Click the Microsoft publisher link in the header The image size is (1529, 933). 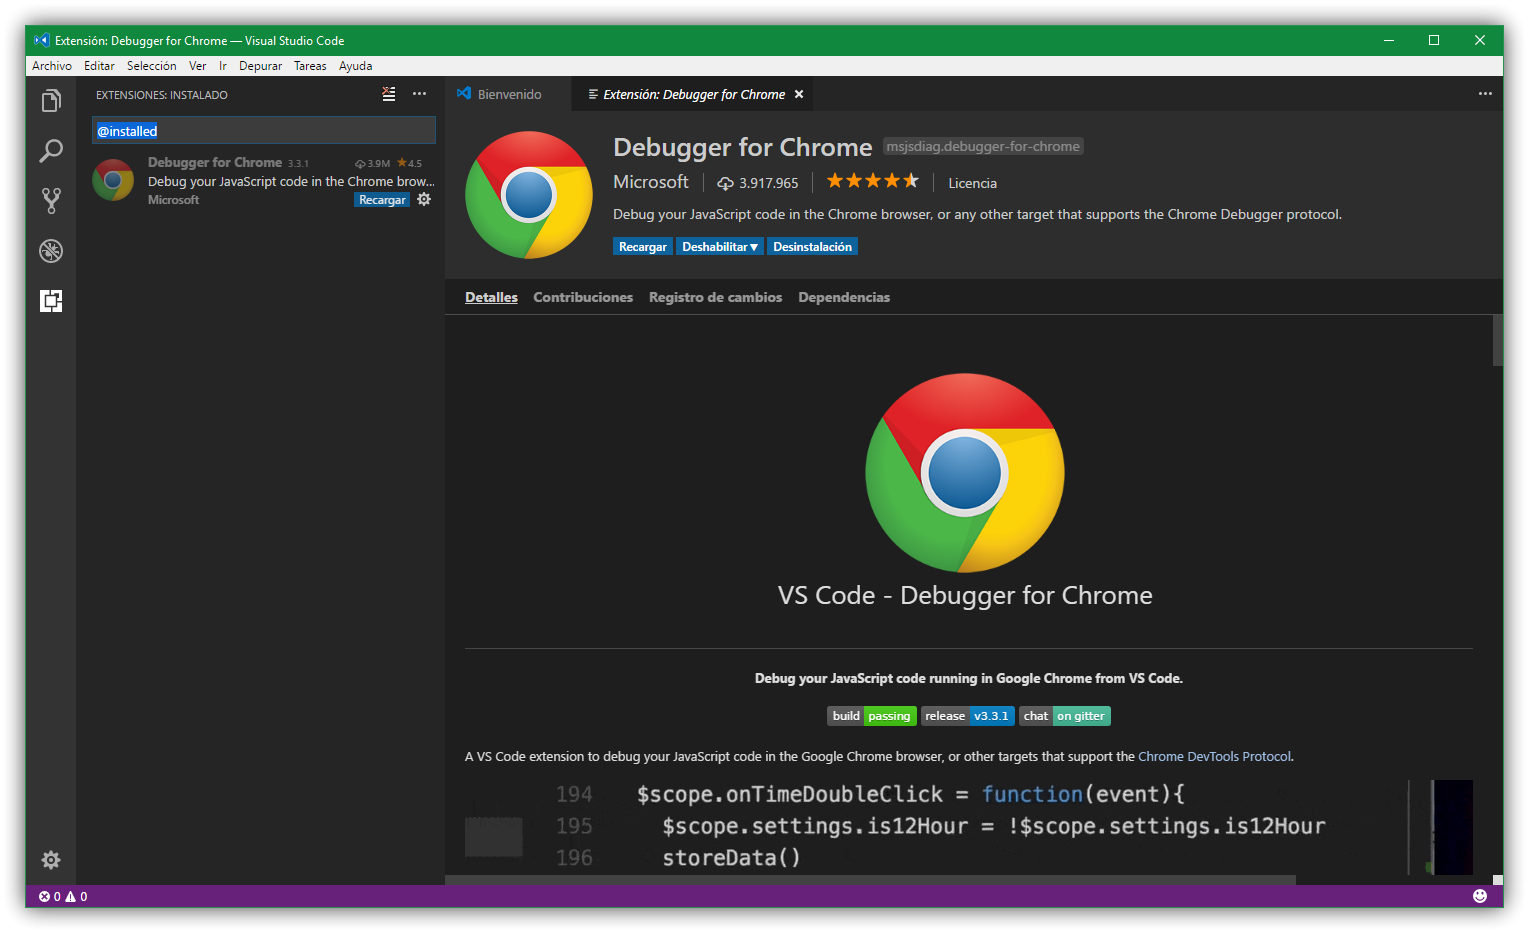click(x=651, y=182)
